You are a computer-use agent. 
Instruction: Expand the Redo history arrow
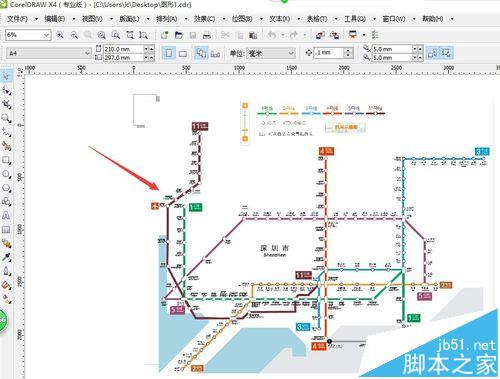point(304,35)
